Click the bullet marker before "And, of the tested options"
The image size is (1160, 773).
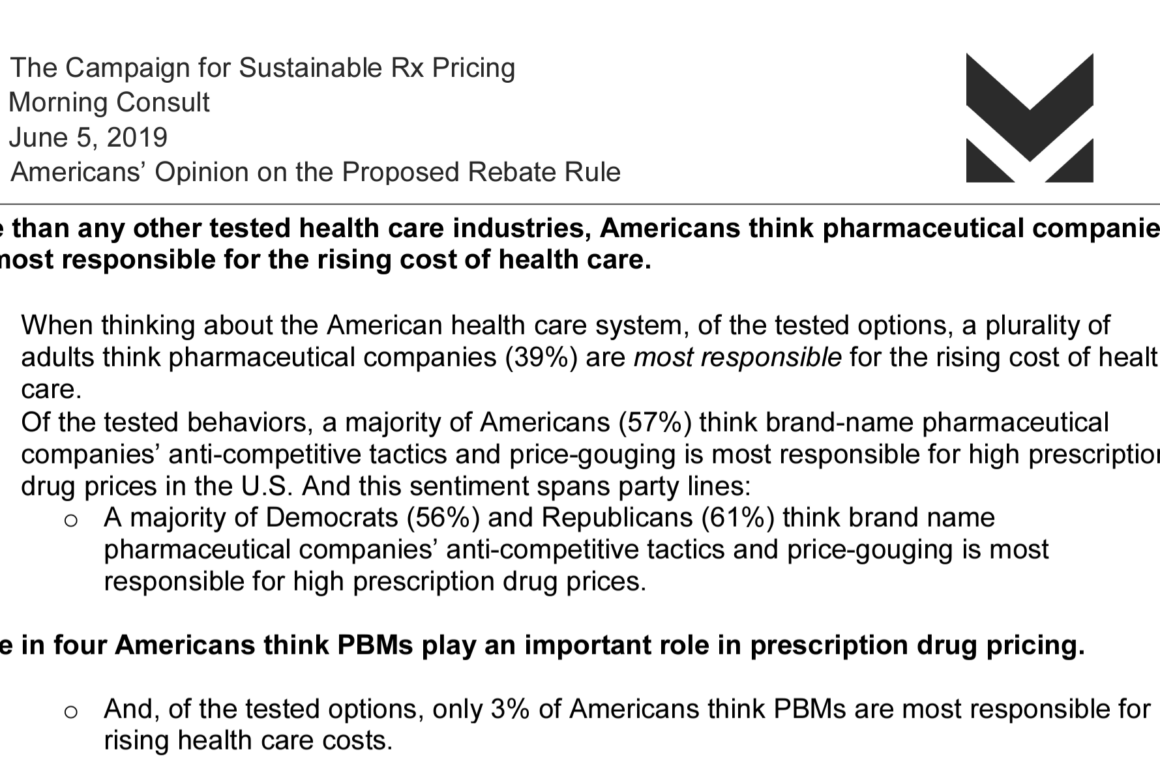(x=70, y=711)
